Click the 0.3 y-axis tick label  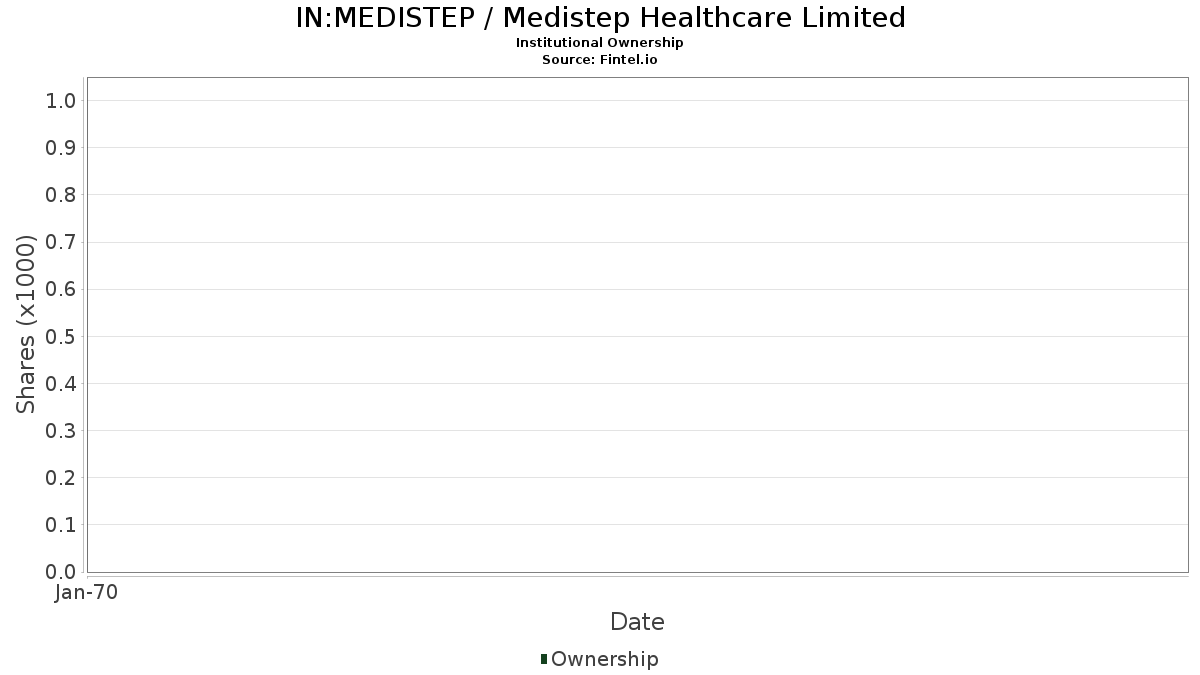coord(61,431)
